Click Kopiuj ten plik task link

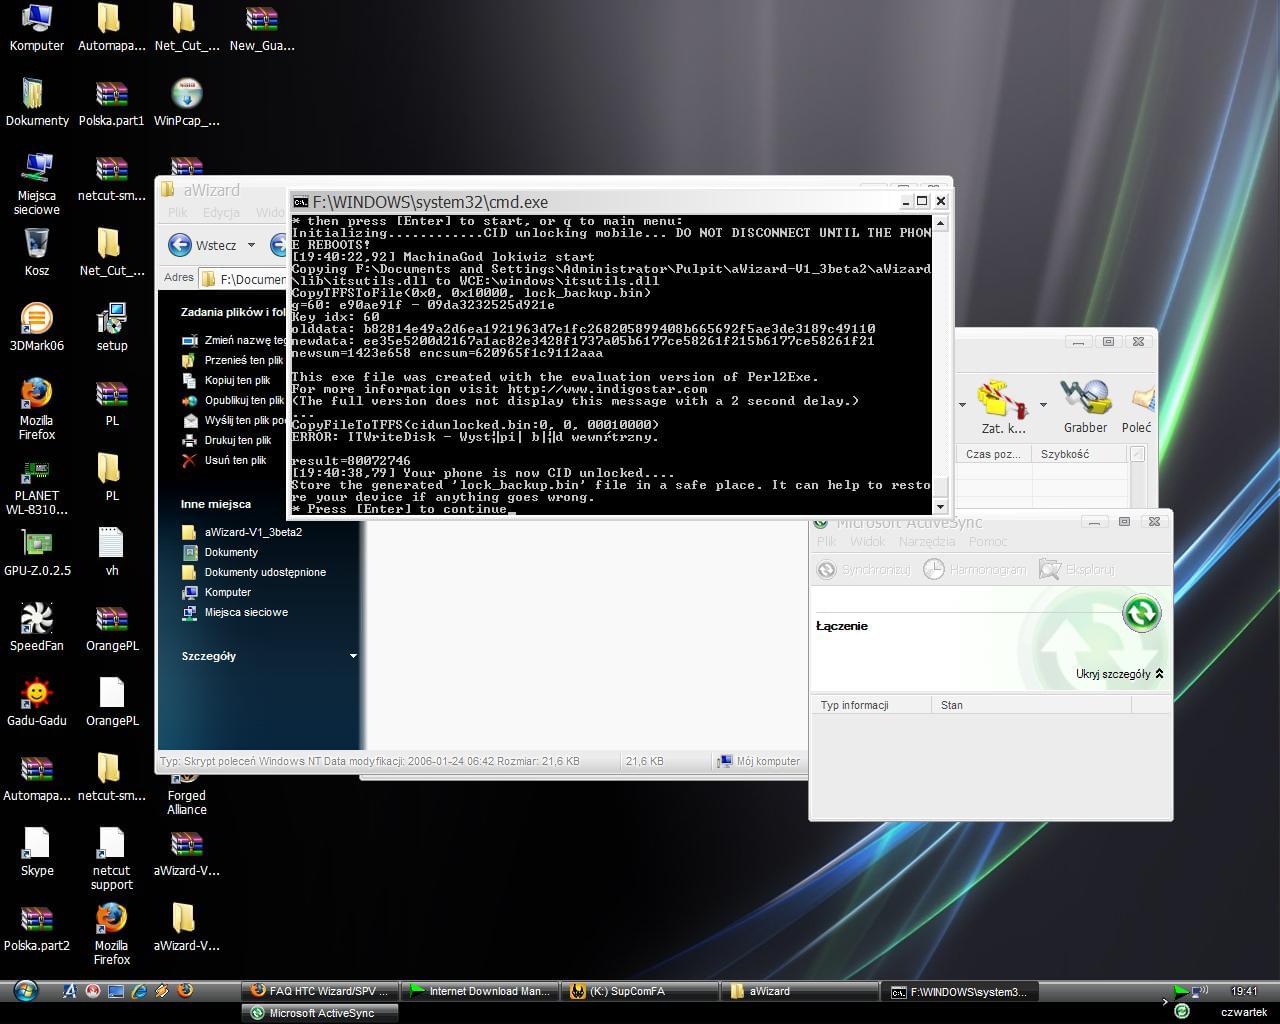coord(227,380)
